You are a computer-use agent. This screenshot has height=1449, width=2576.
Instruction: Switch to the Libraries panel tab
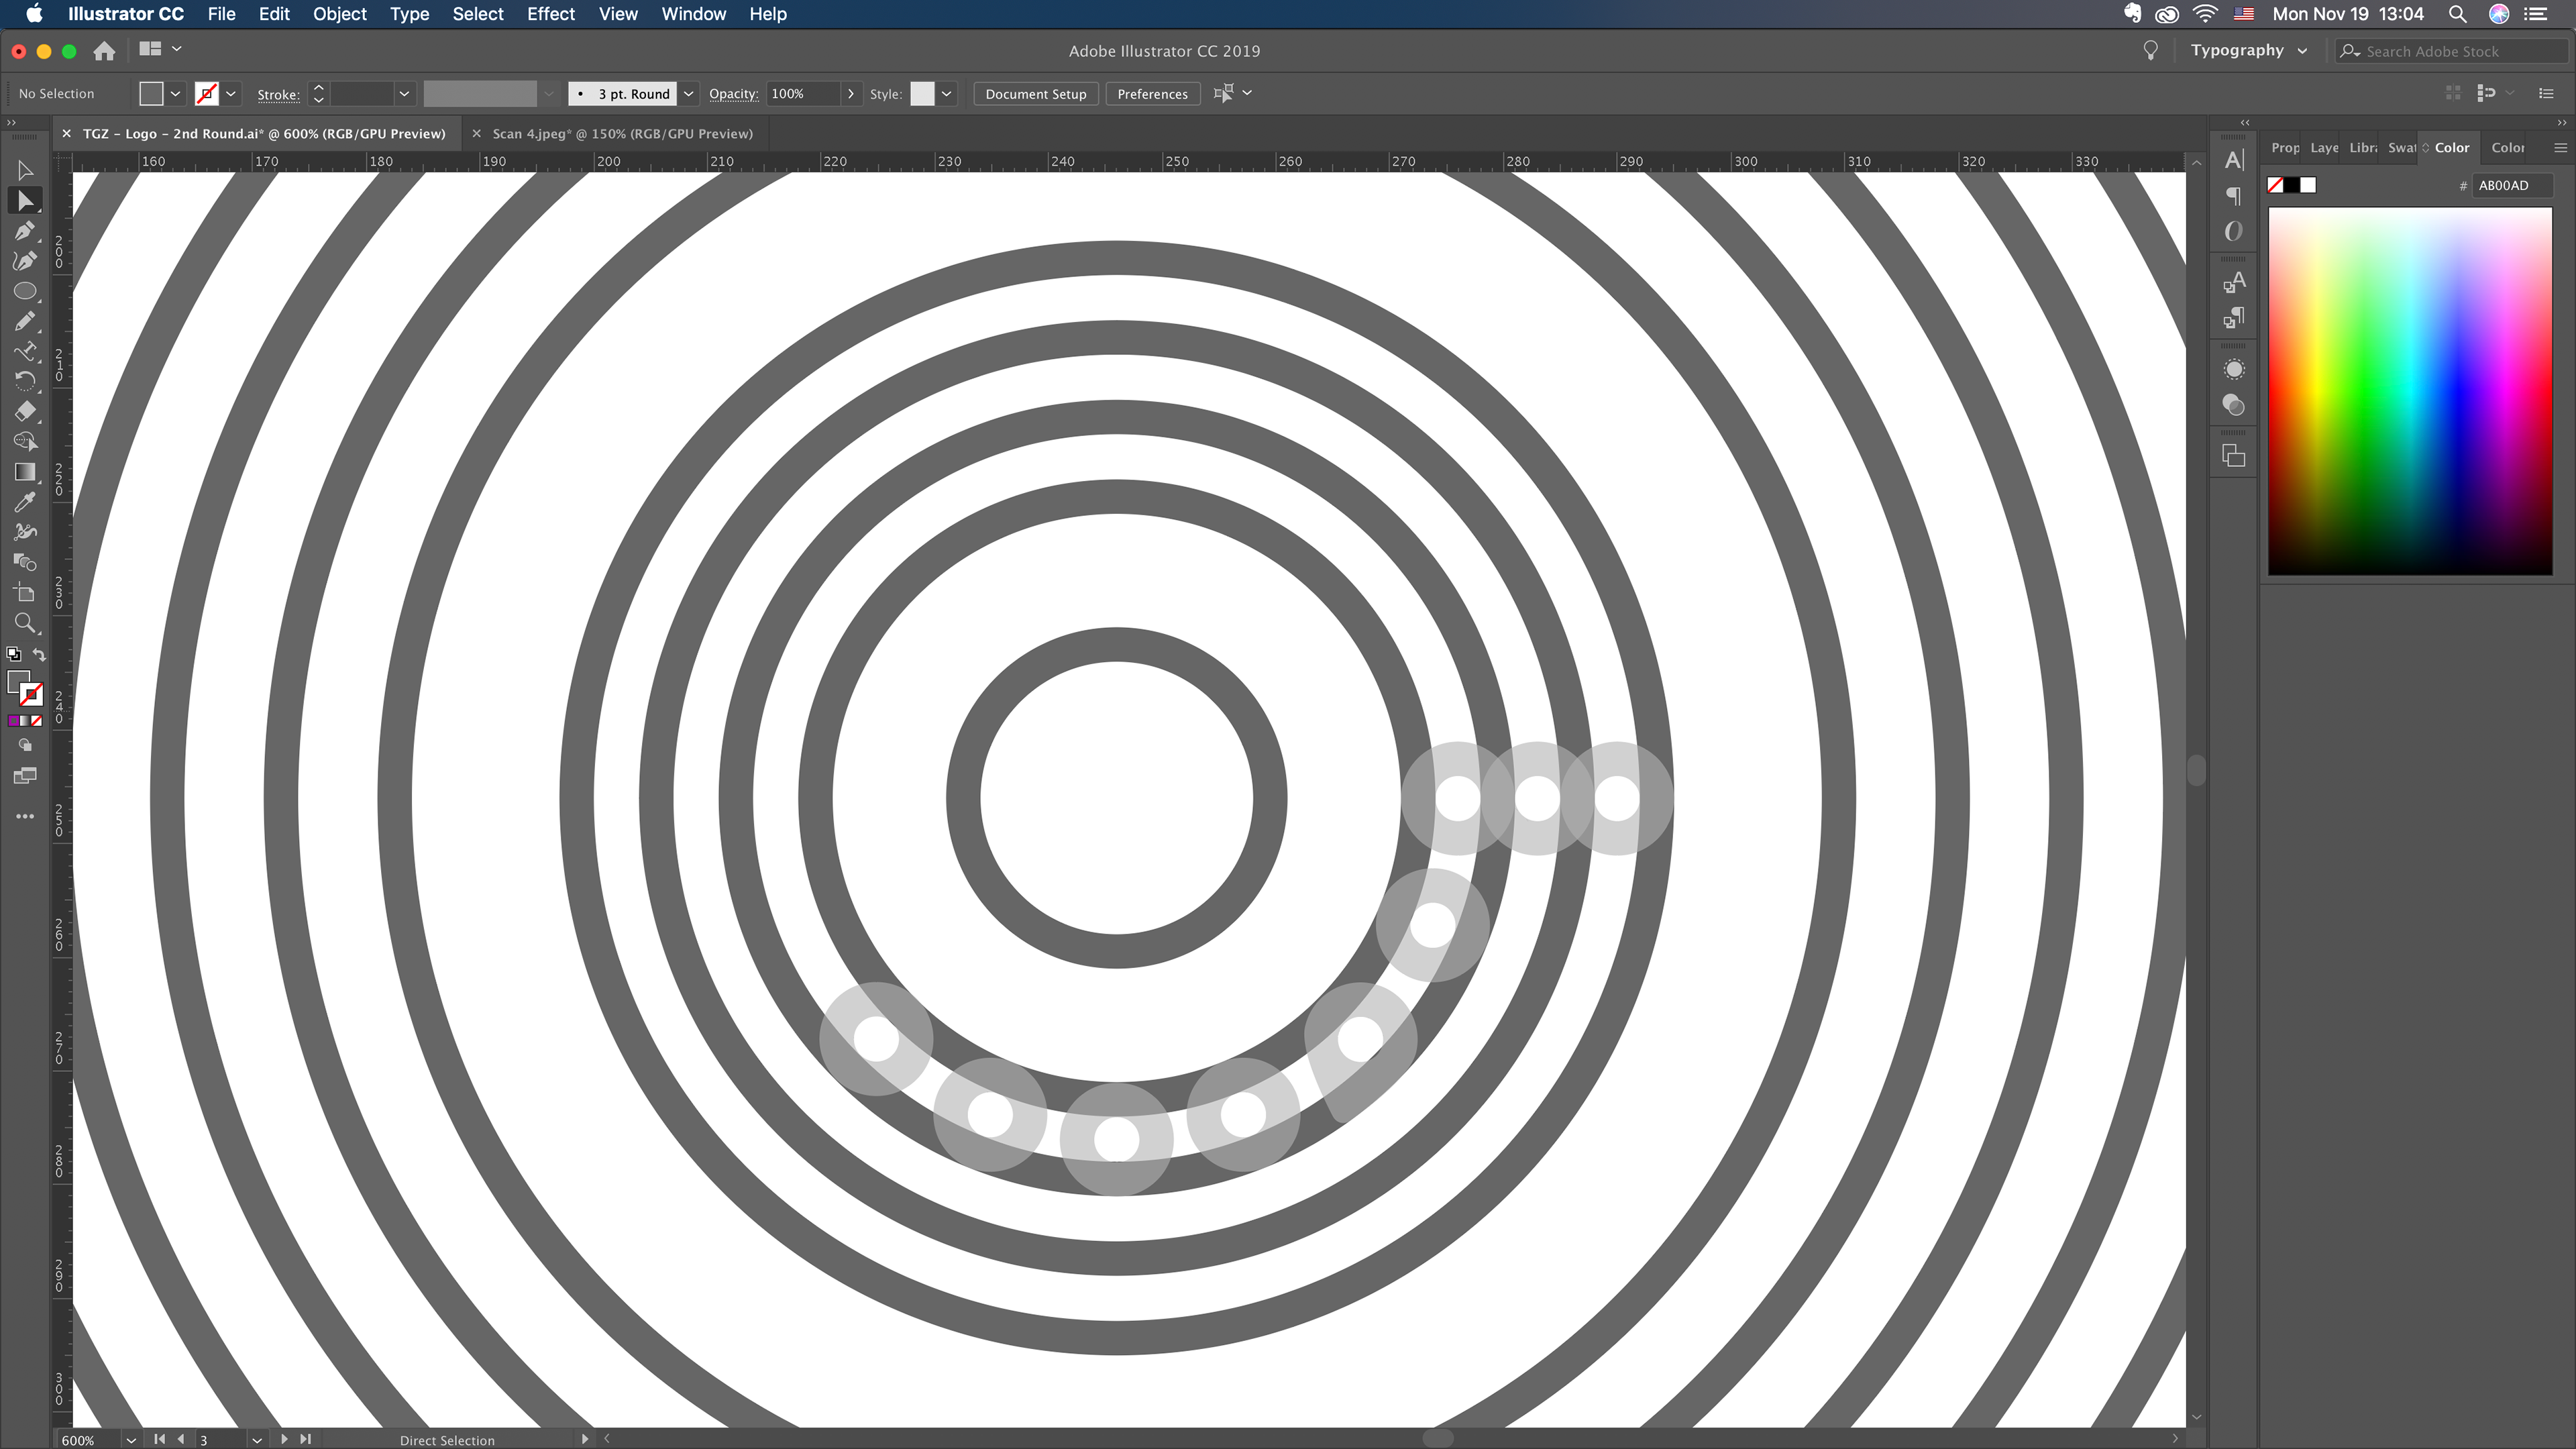click(x=2363, y=148)
